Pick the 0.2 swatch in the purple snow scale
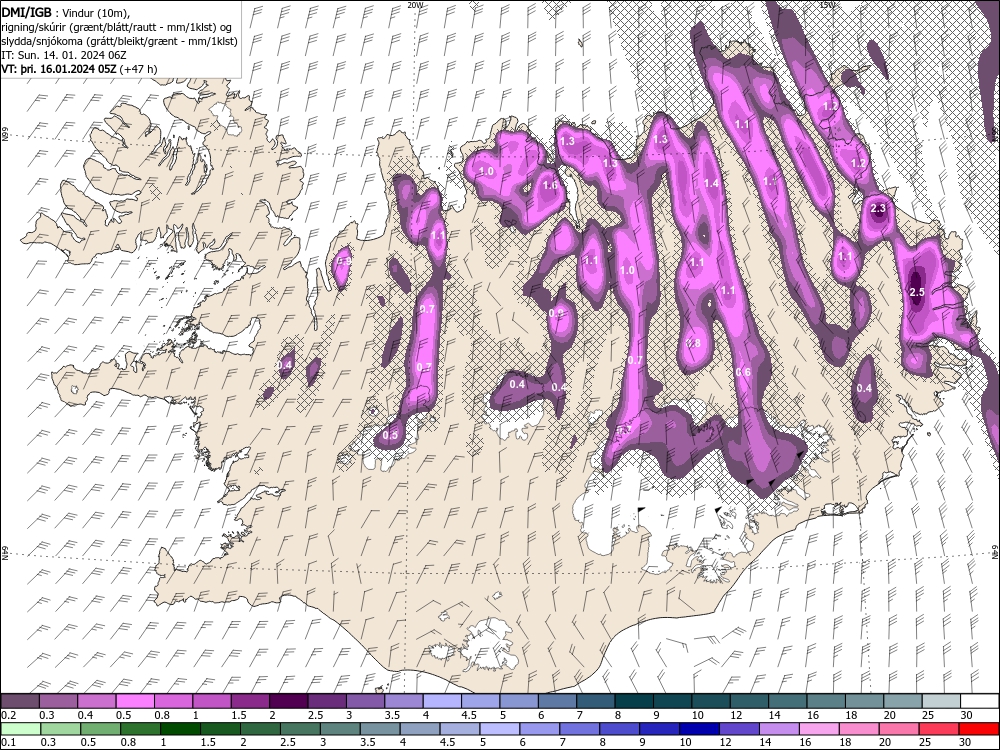 click(19, 702)
